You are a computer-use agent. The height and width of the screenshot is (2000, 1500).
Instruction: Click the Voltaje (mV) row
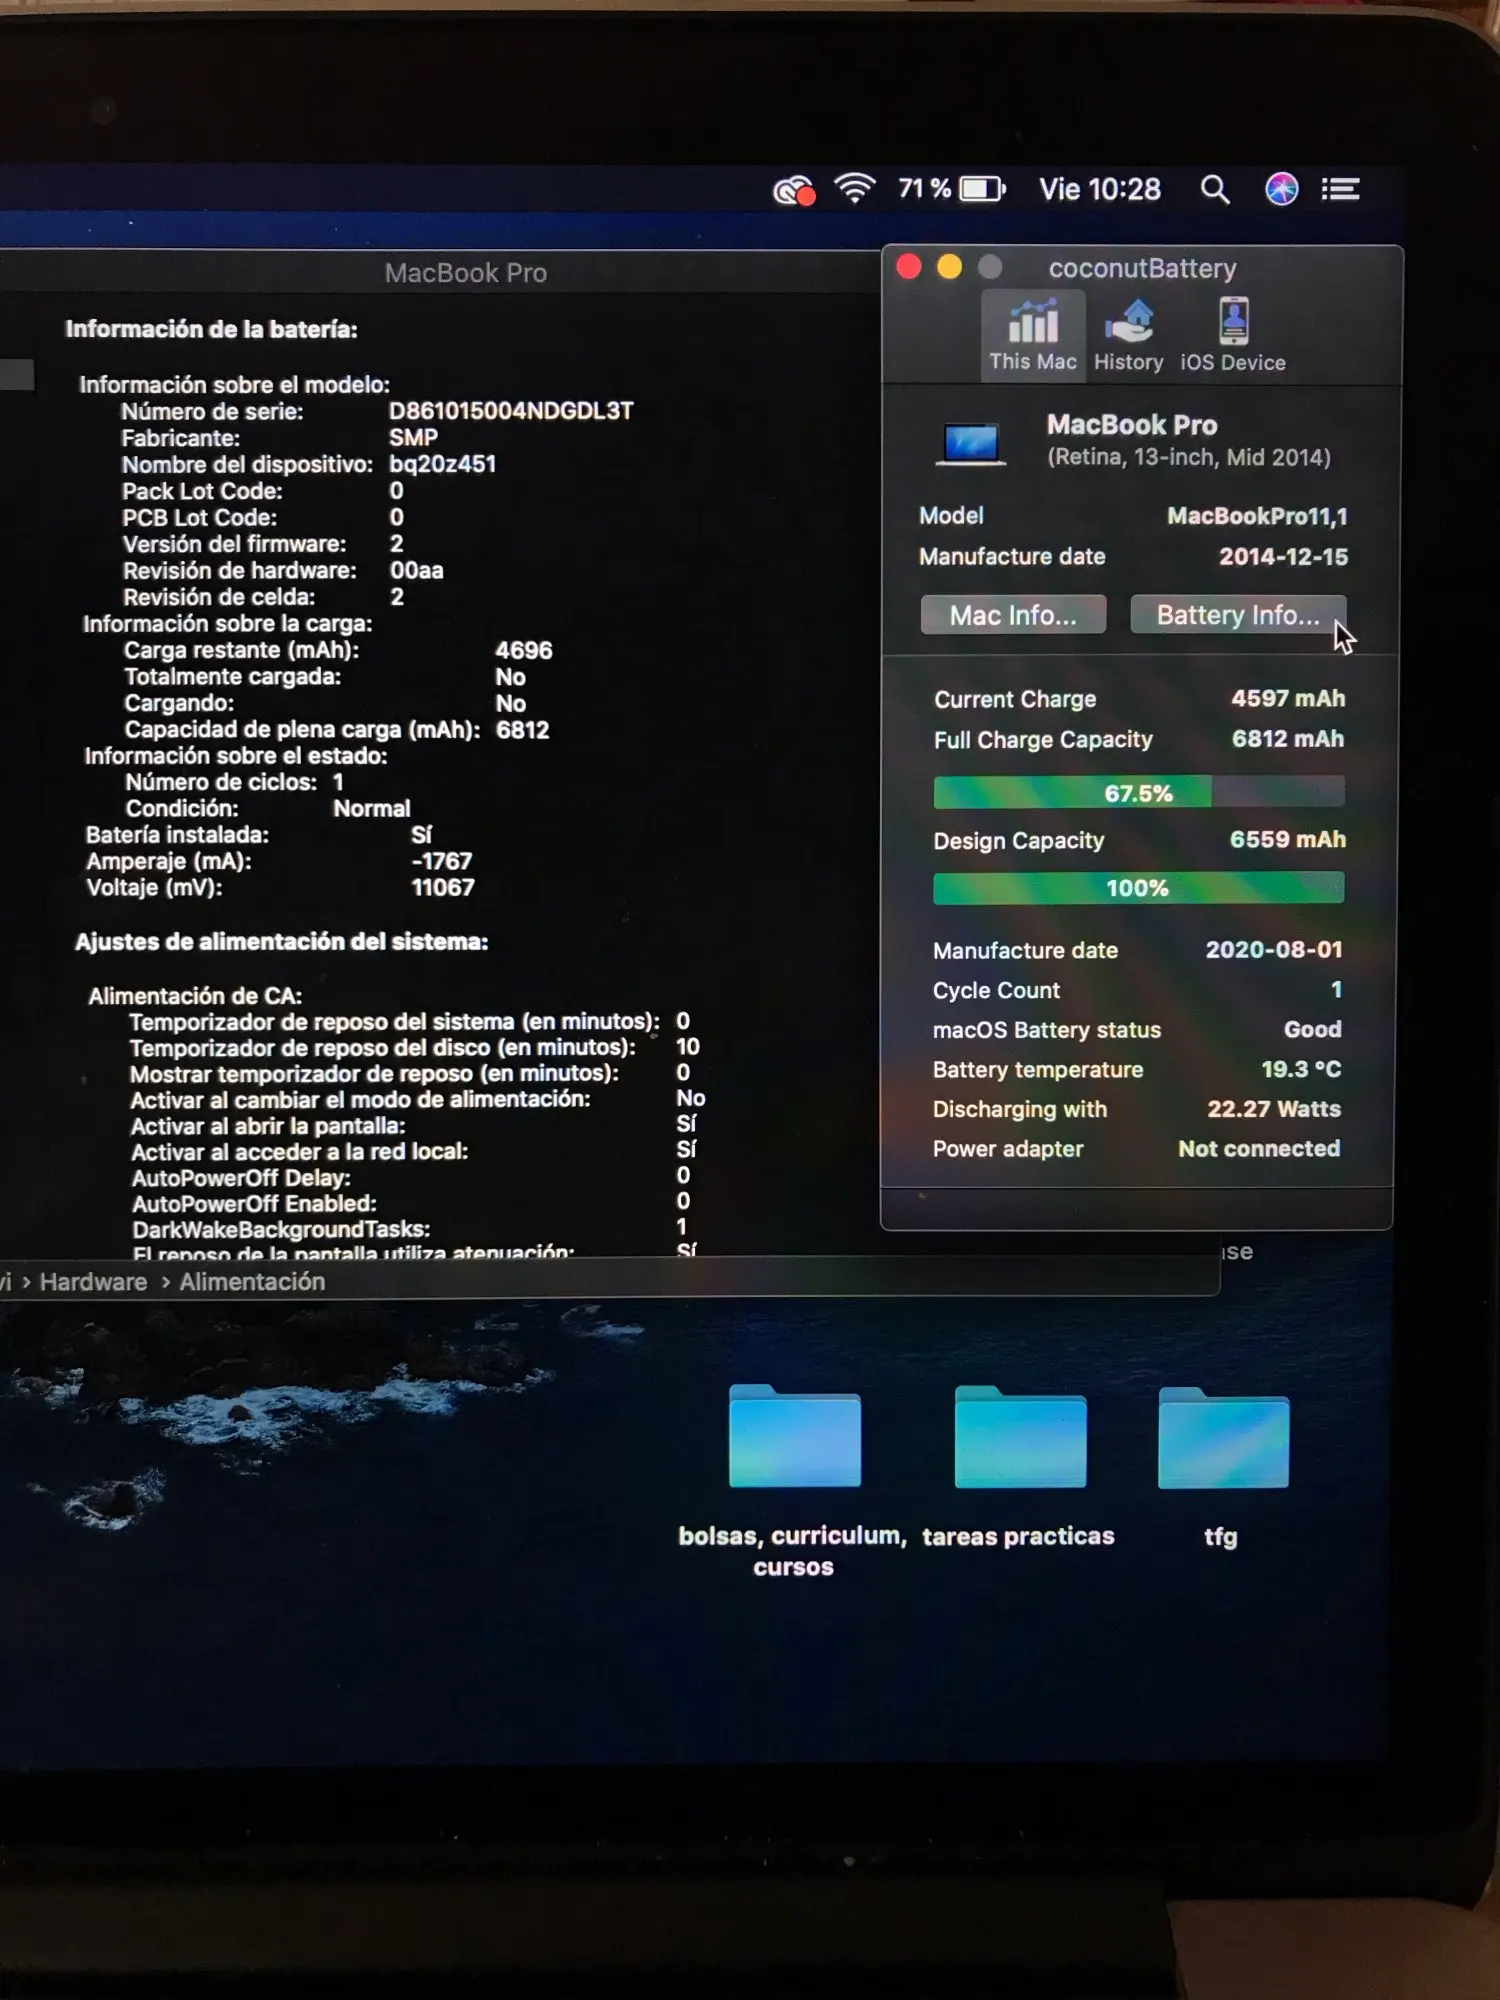click(280, 887)
